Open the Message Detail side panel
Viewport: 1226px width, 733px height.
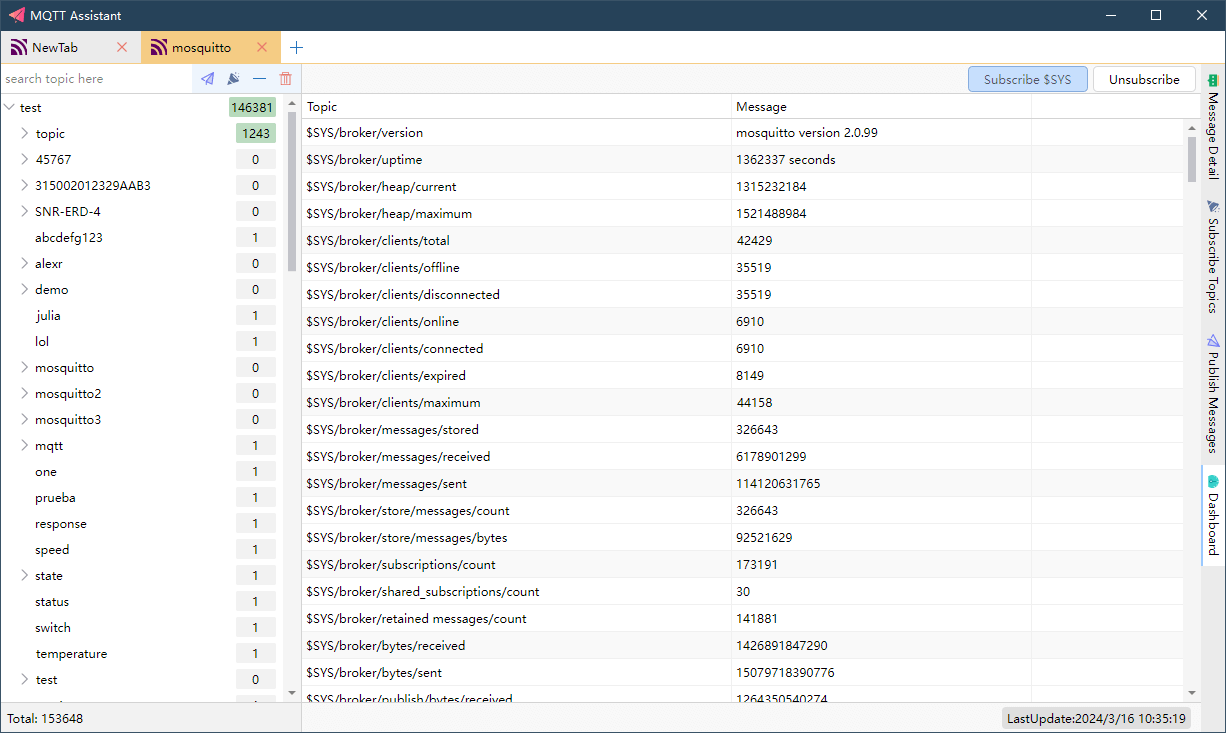click(x=1213, y=127)
